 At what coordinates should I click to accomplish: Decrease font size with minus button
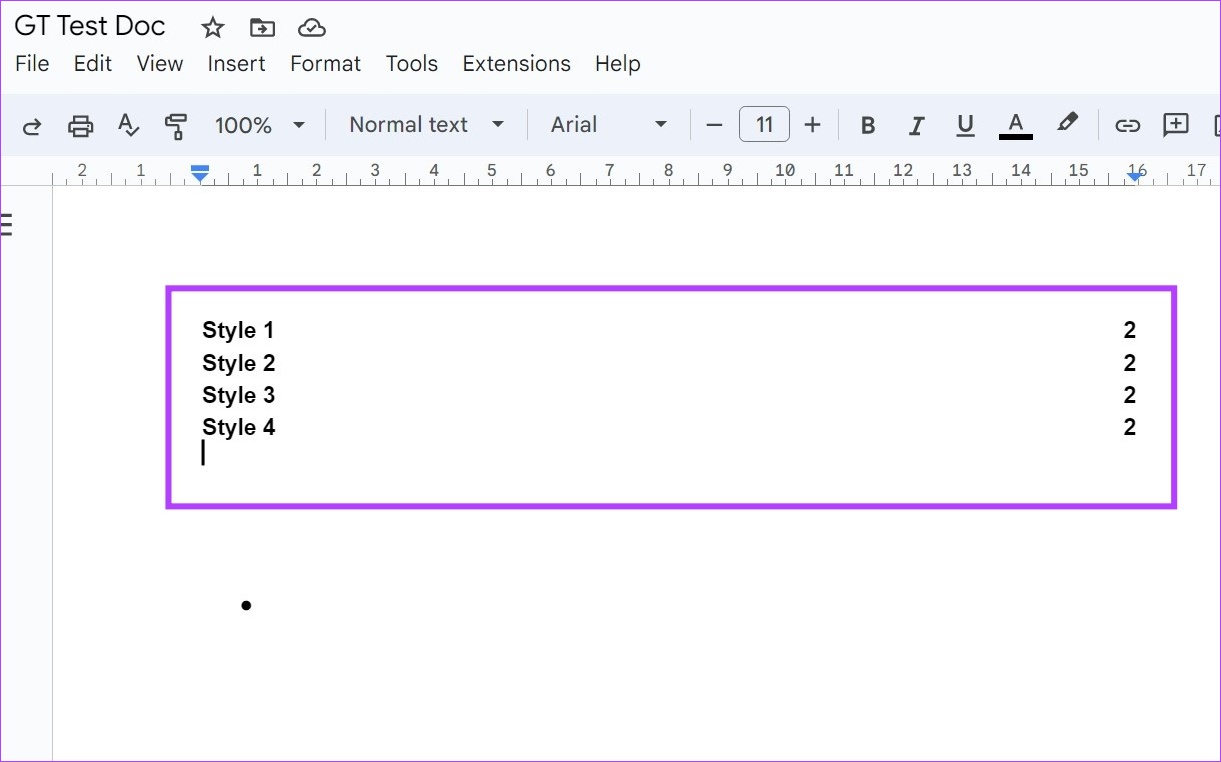[x=714, y=125]
